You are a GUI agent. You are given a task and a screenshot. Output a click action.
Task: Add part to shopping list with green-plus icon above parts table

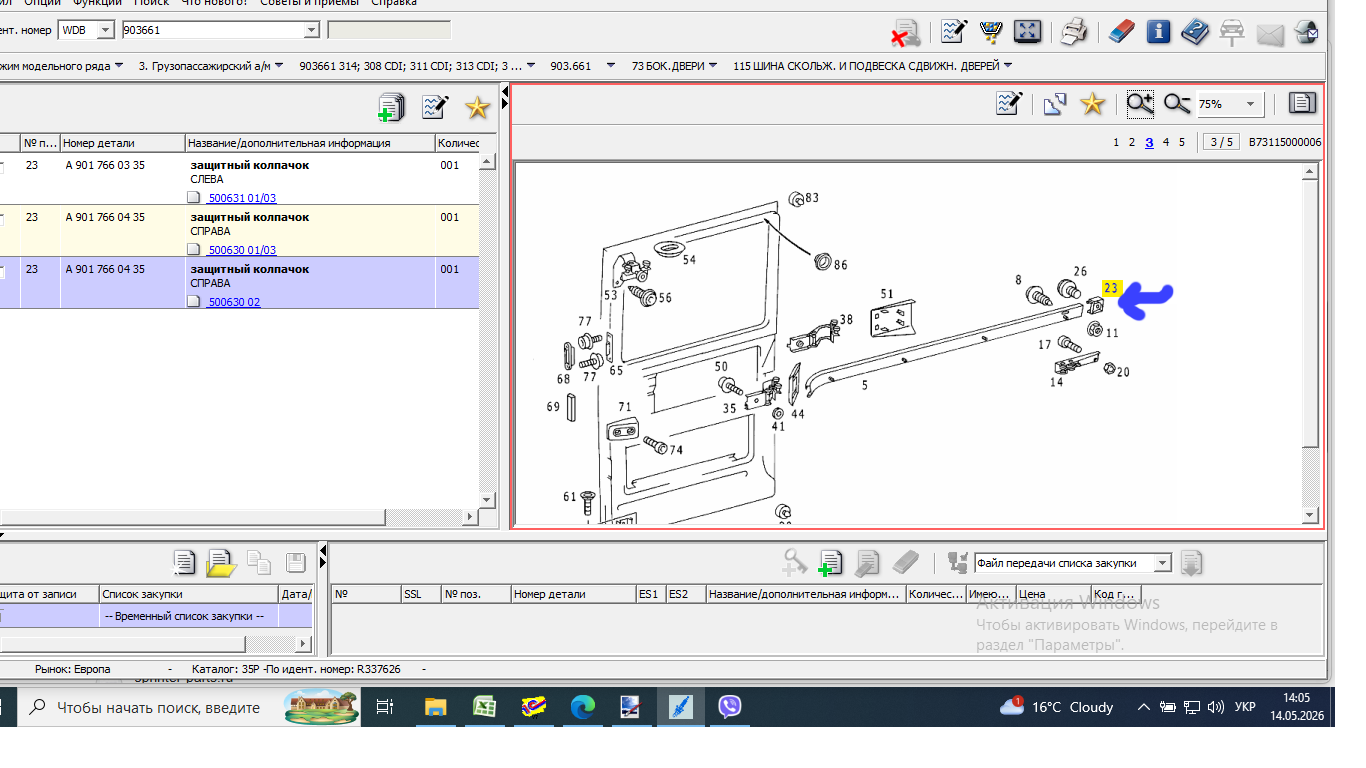391,107
